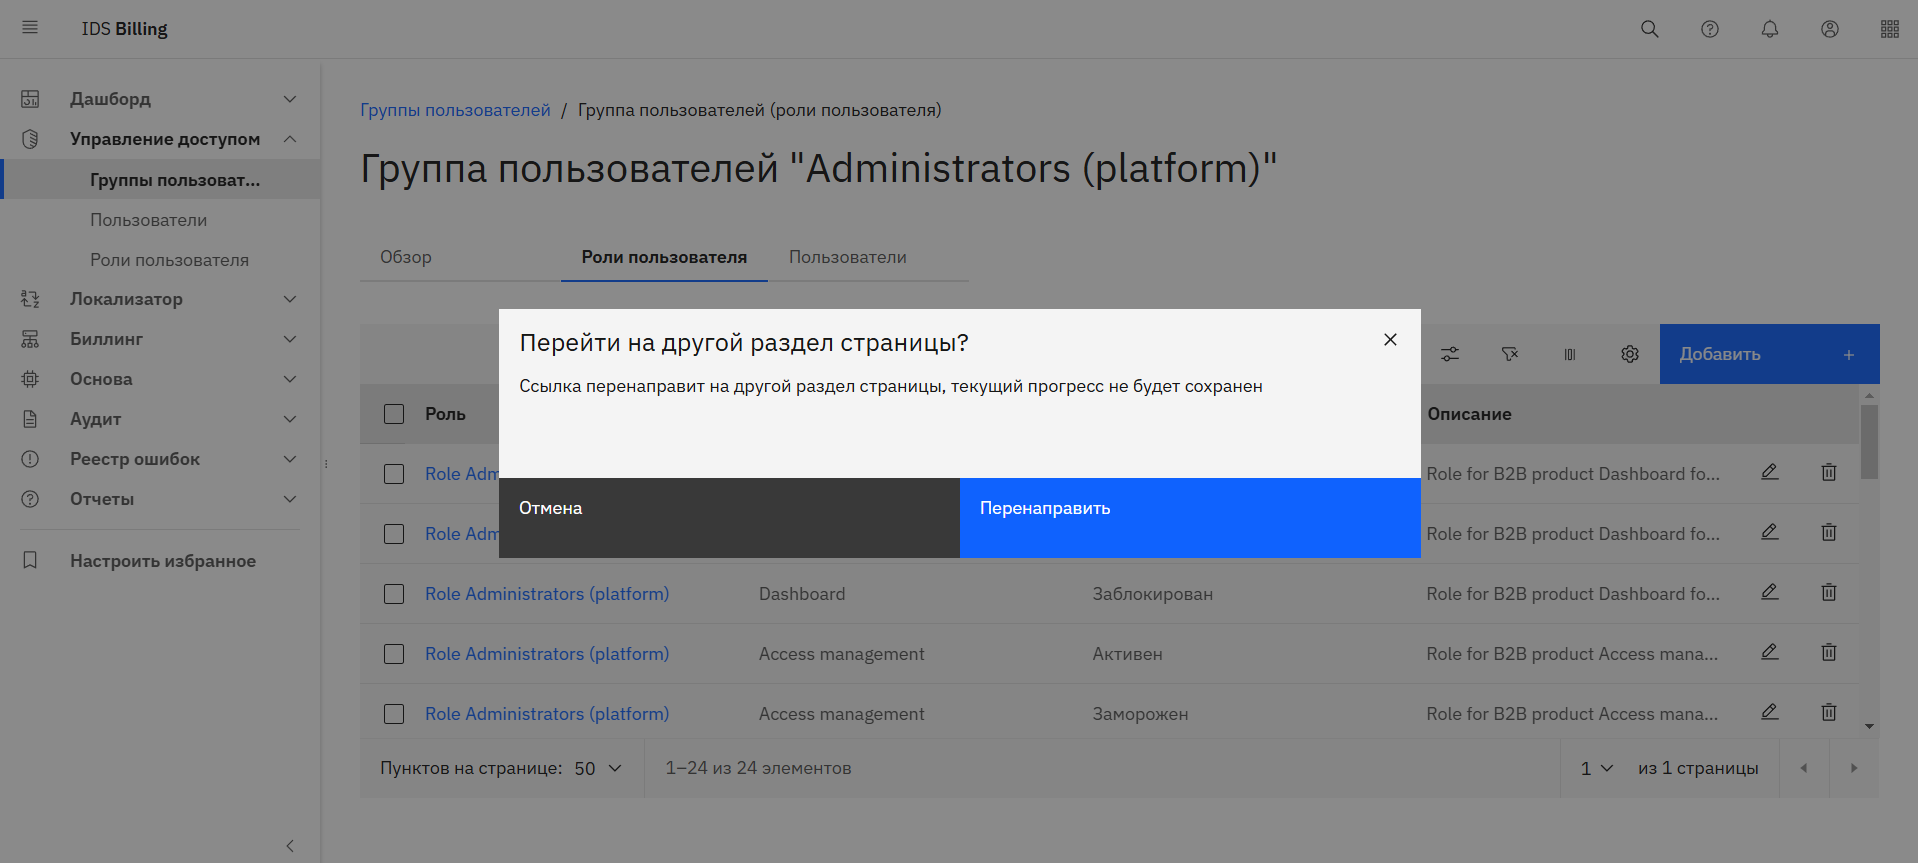Click the search icon in header
Image resolution: width=1918 pixels, height=863 pixels.
click(x=1649, y=29)
